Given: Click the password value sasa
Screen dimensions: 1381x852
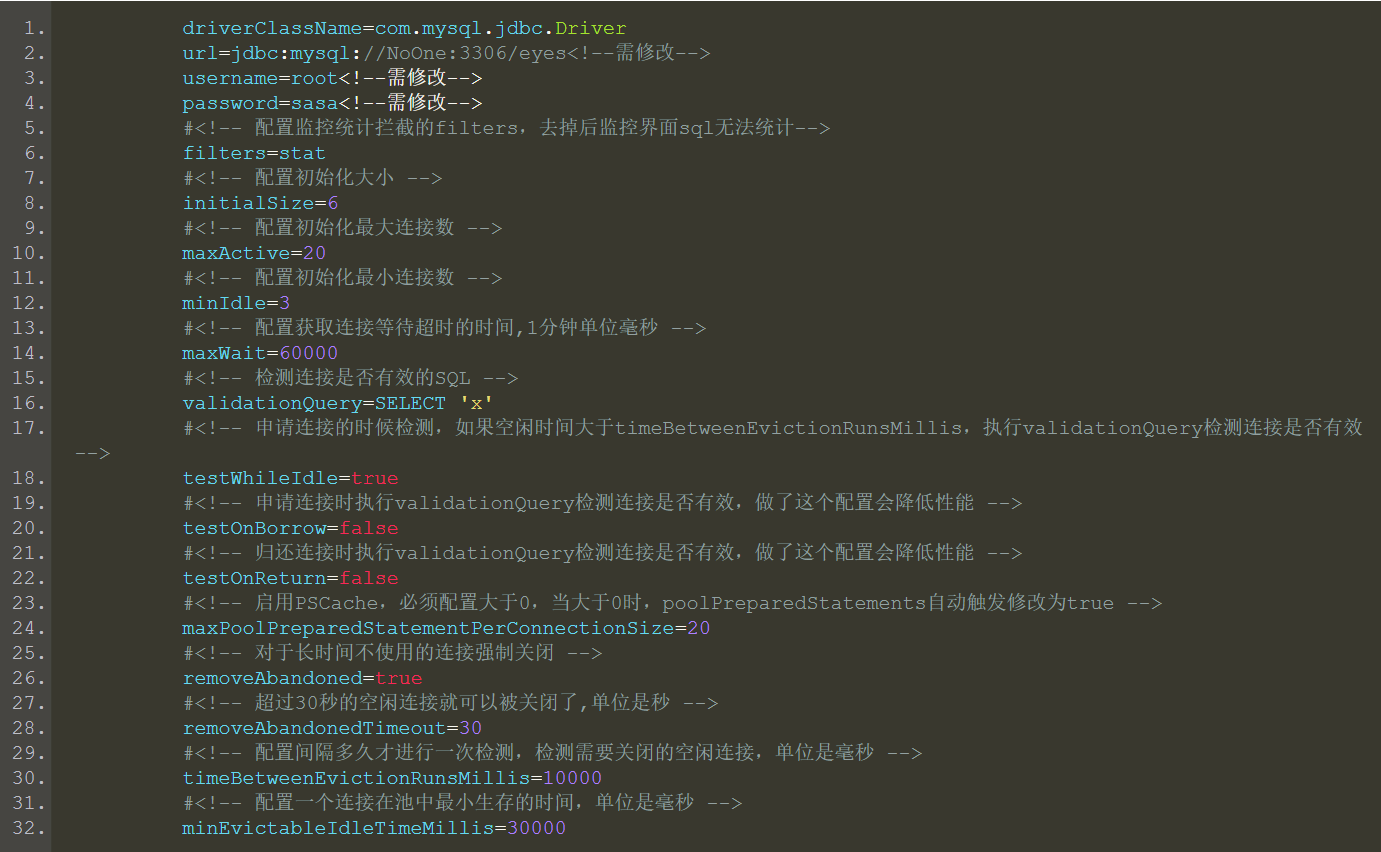Looking at the screenshot, I should point(315,102).
